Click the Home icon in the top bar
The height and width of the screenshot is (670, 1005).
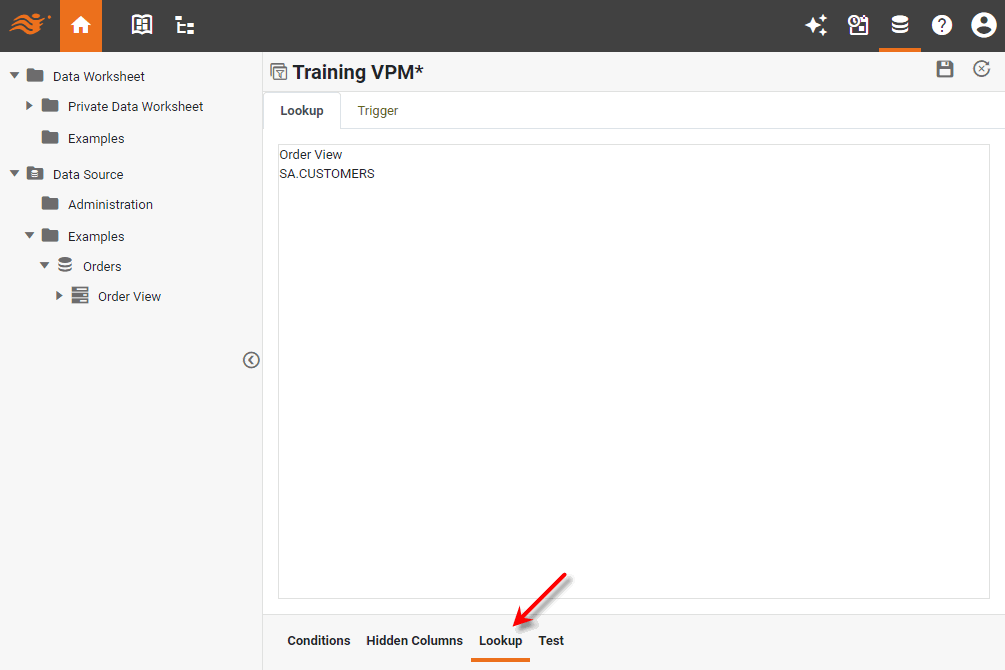[80, 25]
